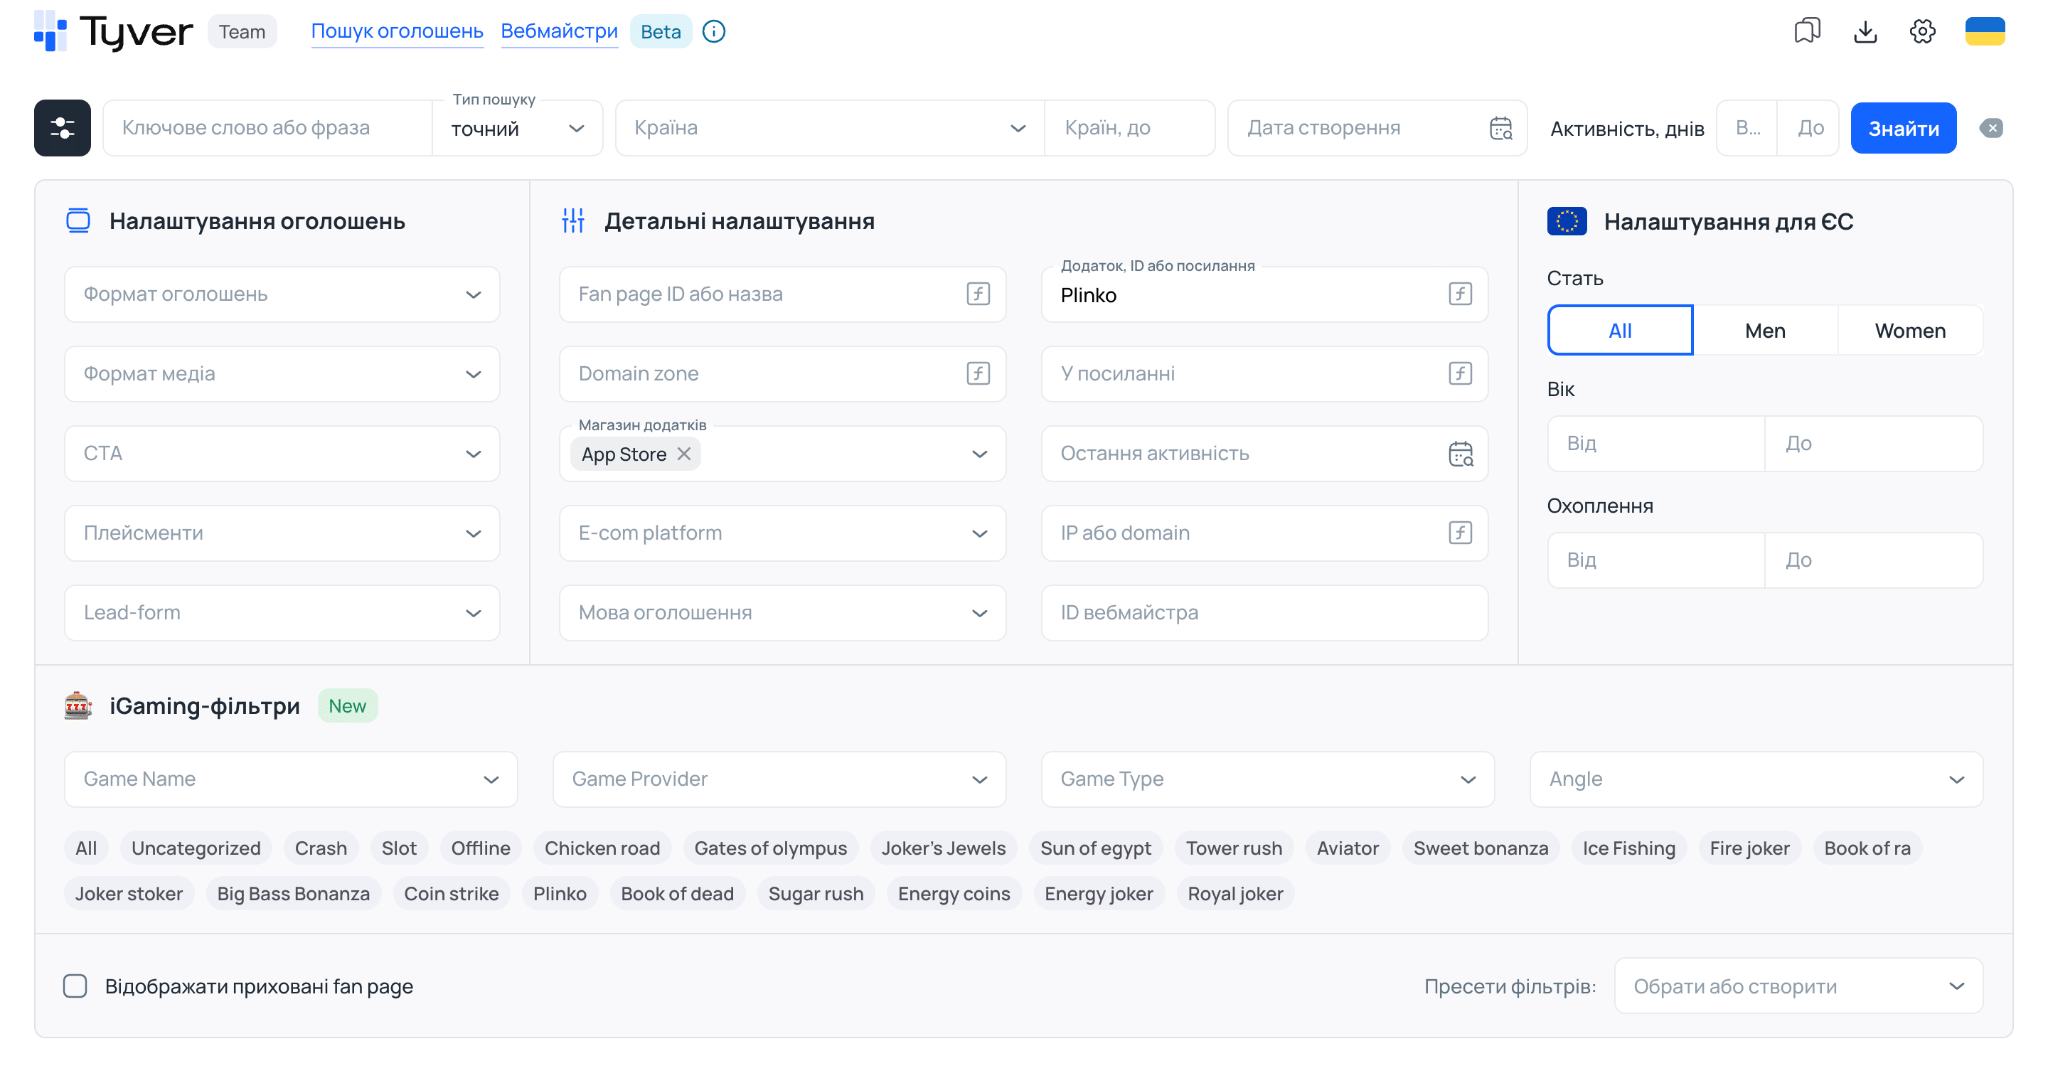The image size is (2048, 1065).
Task: Click the EU flag icon
Action: point(1567,221)
